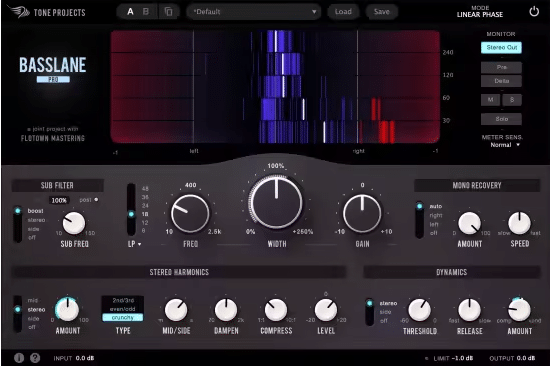Click the sub filter 100% value field
This screenshot has width=550, height=366.
point(59,200)
